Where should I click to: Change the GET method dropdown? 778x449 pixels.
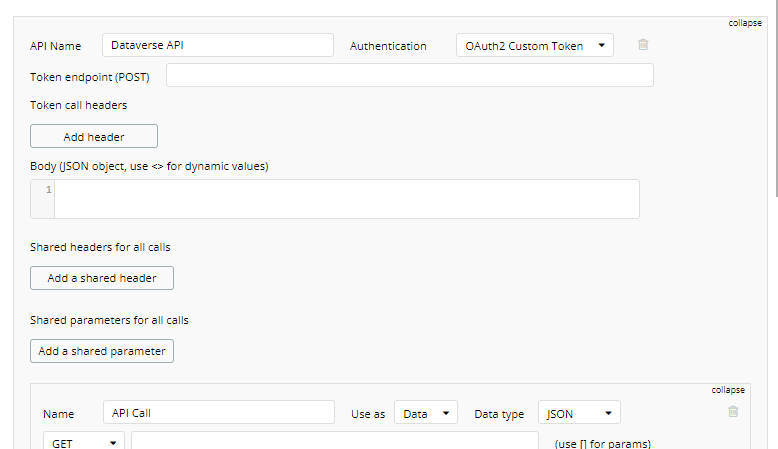click(83, 442)
